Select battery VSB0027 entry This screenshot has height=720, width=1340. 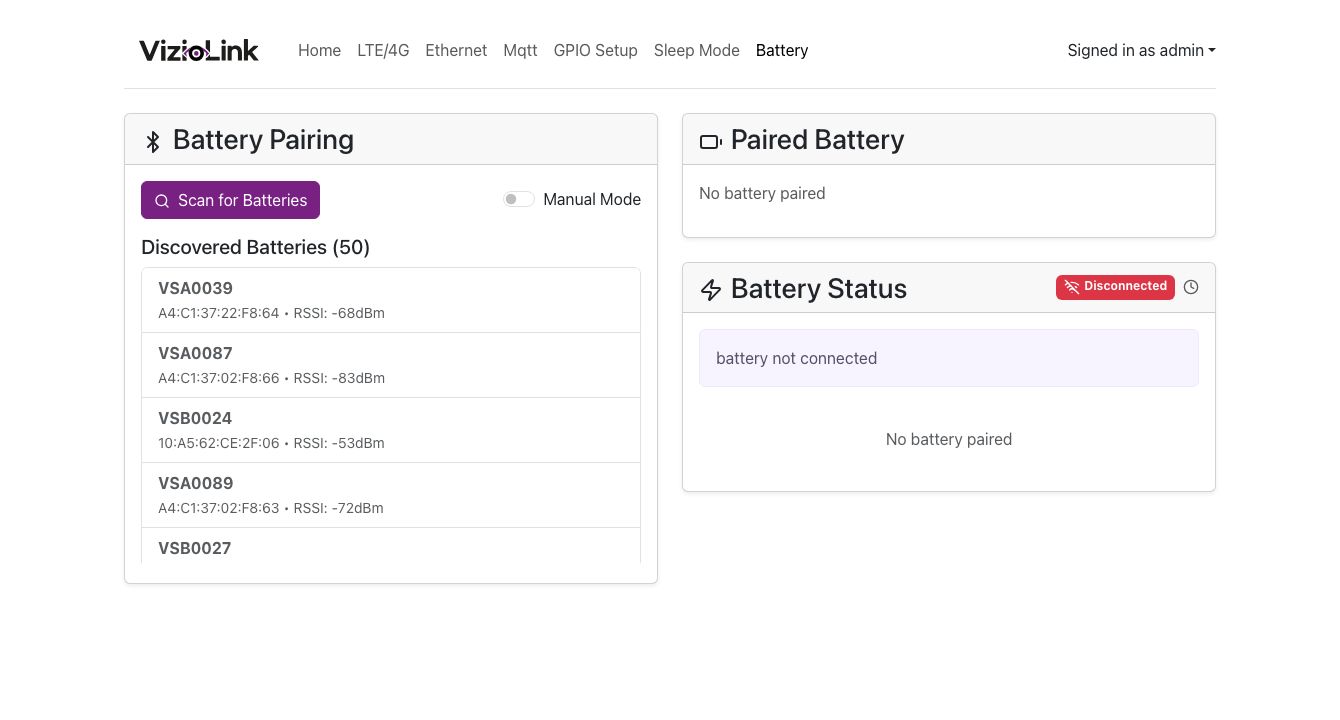tap(391, 546)
